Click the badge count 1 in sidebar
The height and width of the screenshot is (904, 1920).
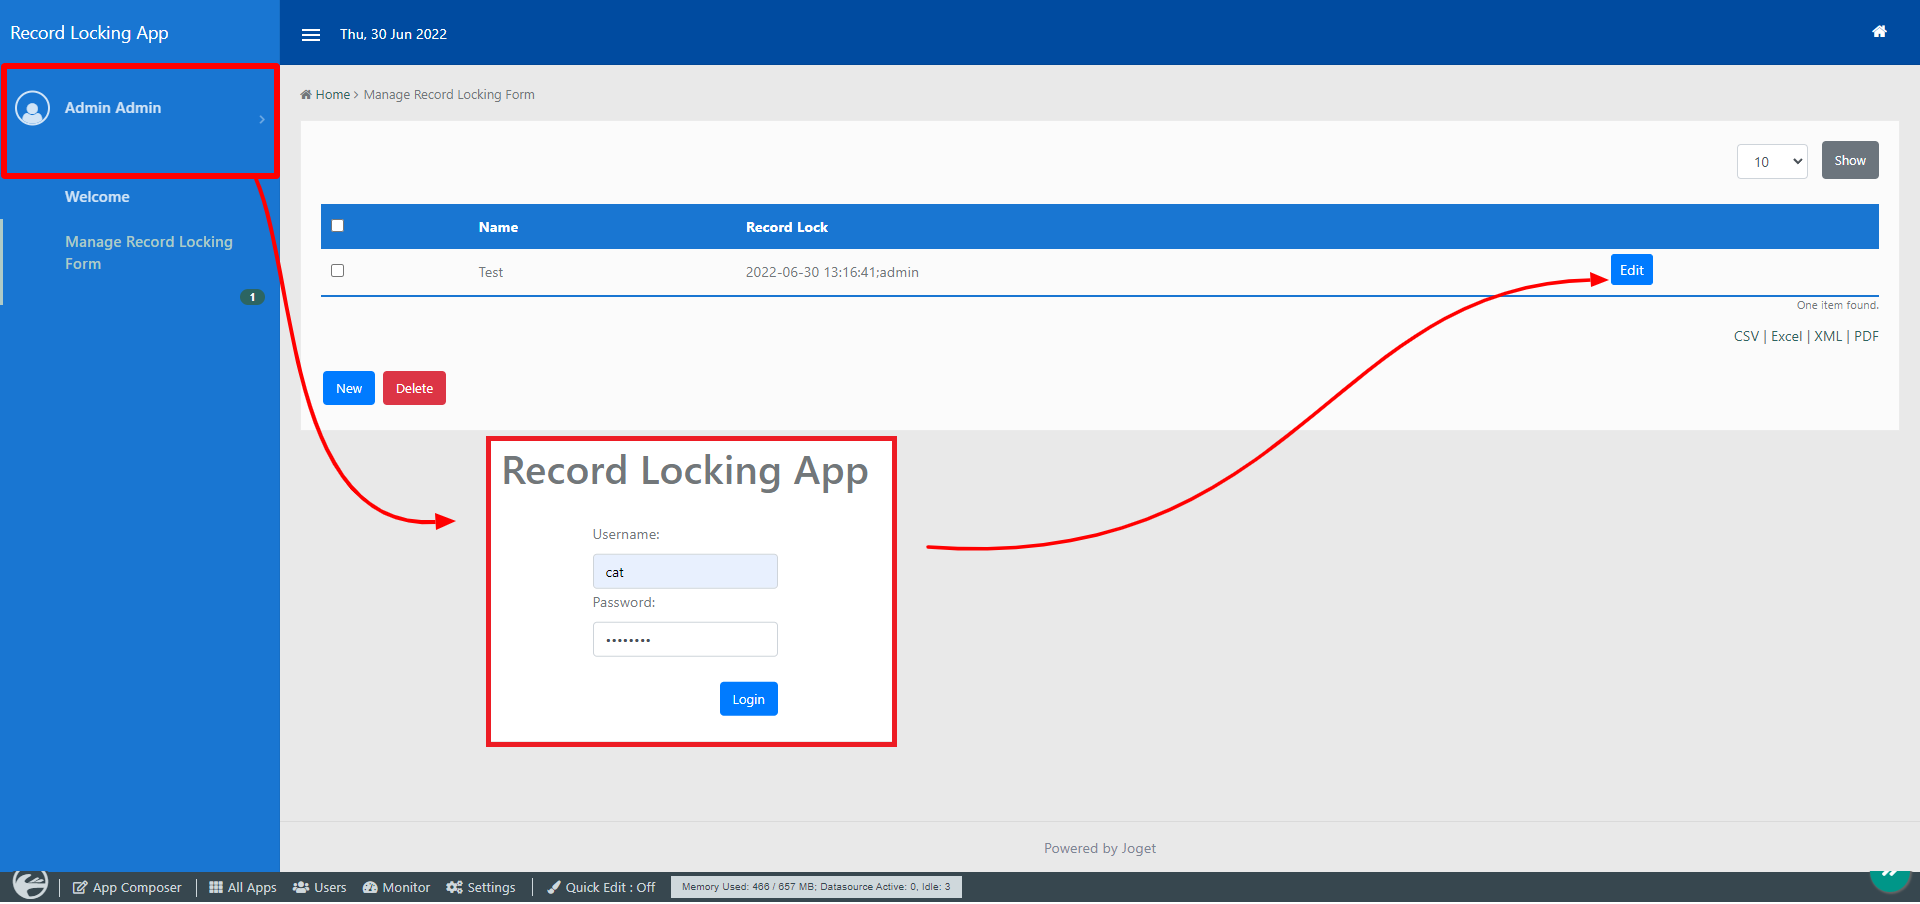point(253,297)
